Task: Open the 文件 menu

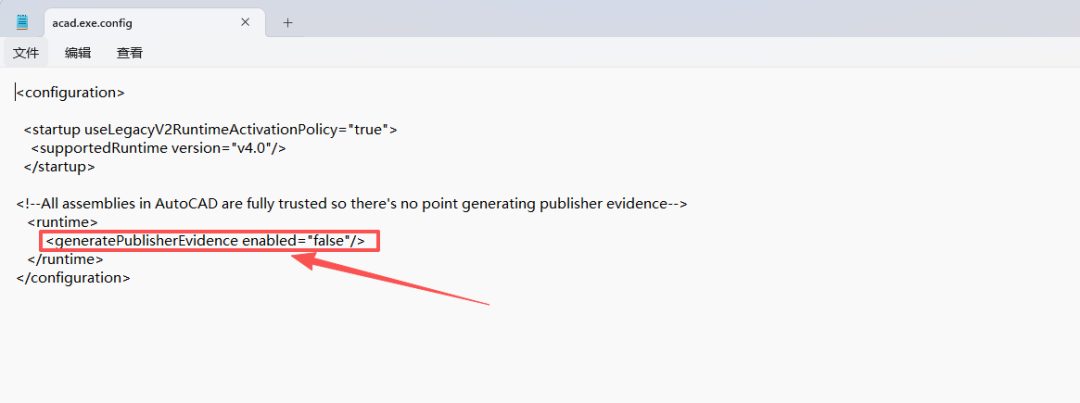Action: (x=26, y=53)
